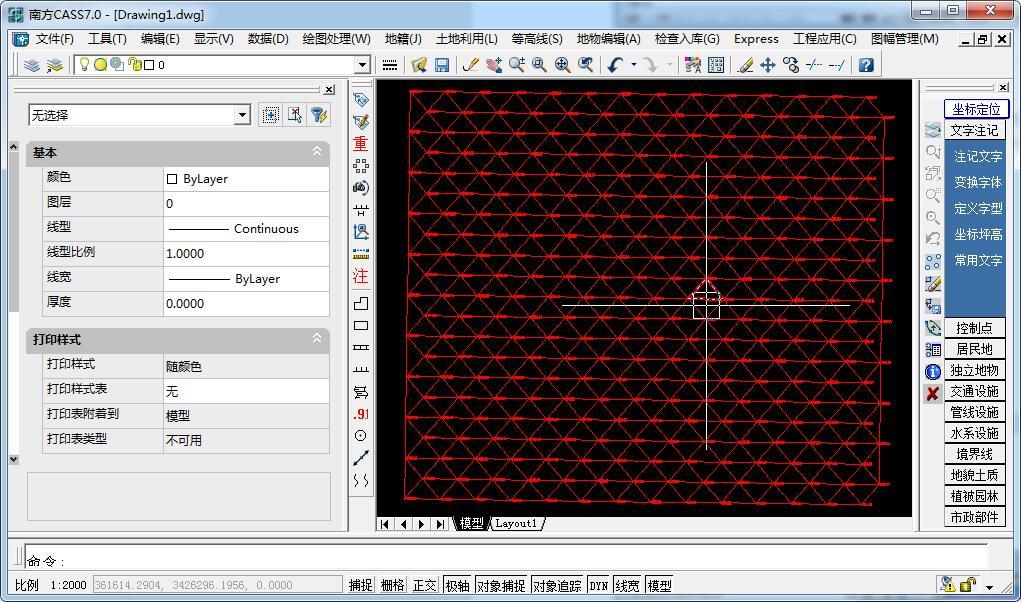
Task: Toggle 对象捕捉 object snap mode
Action: pos(500,585)
